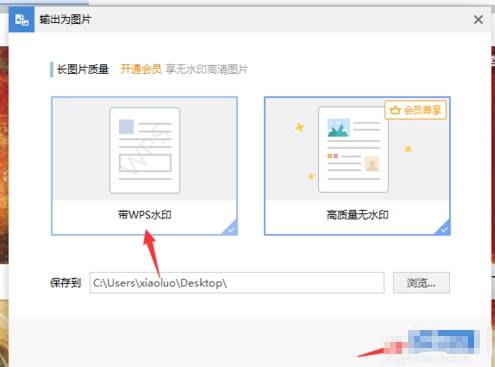495x367 pixels.
Task: Click the 开通会员 link
Action: (141, 69)
